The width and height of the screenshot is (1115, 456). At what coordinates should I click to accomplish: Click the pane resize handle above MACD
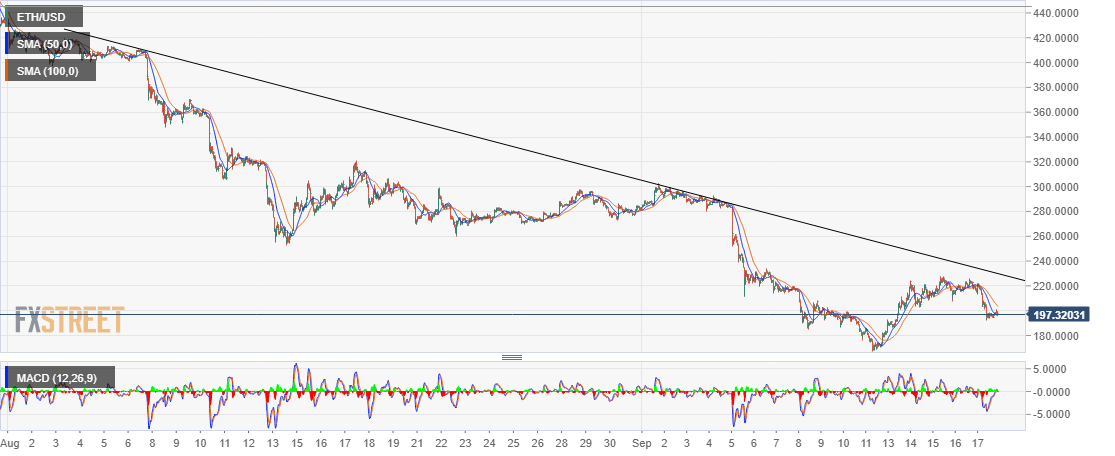(x=512, y=357)
